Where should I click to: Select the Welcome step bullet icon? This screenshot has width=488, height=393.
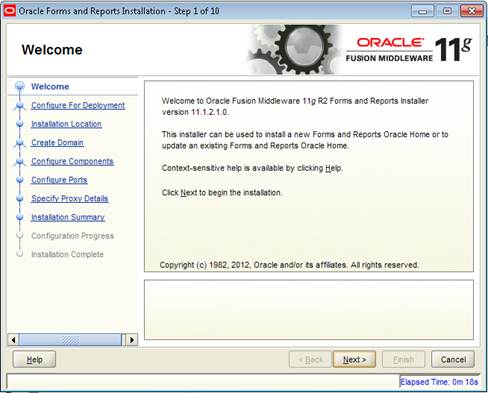20,86
